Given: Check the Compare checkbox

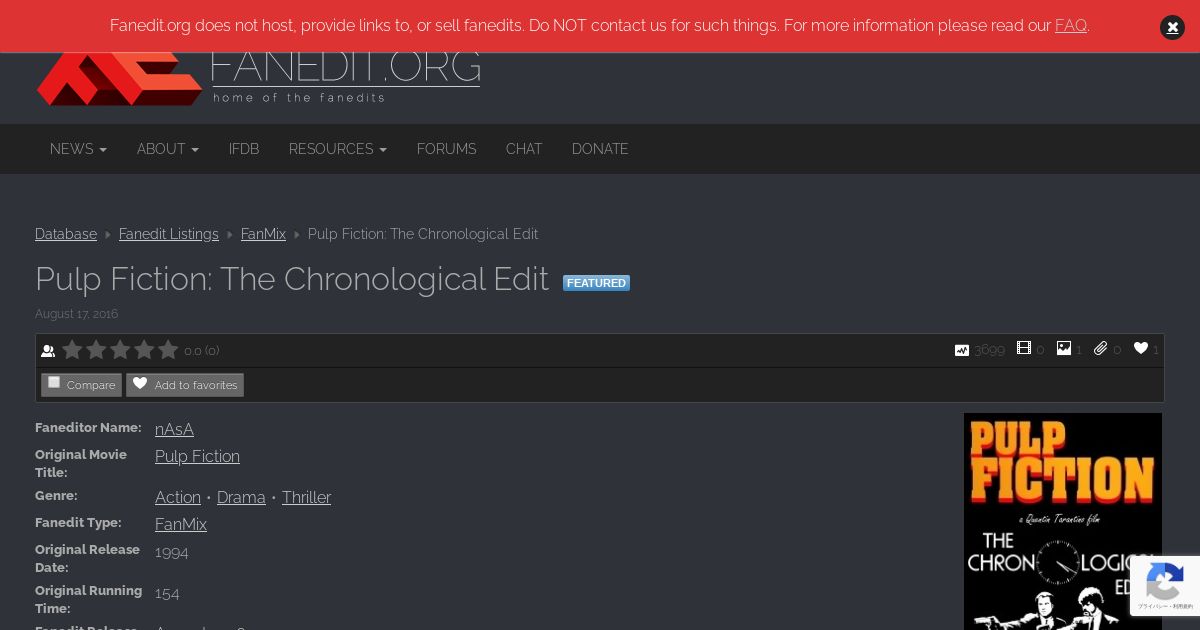Looking at the screenshot, I should pos(54,383).
